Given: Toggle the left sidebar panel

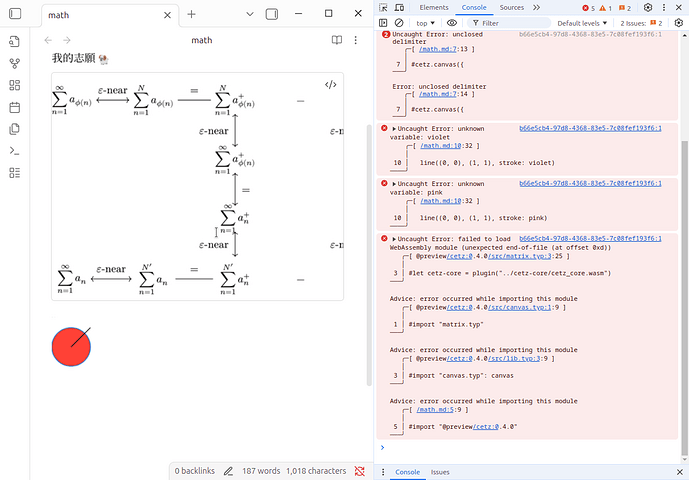Looking at the screenshot, I should coord(14,15).
